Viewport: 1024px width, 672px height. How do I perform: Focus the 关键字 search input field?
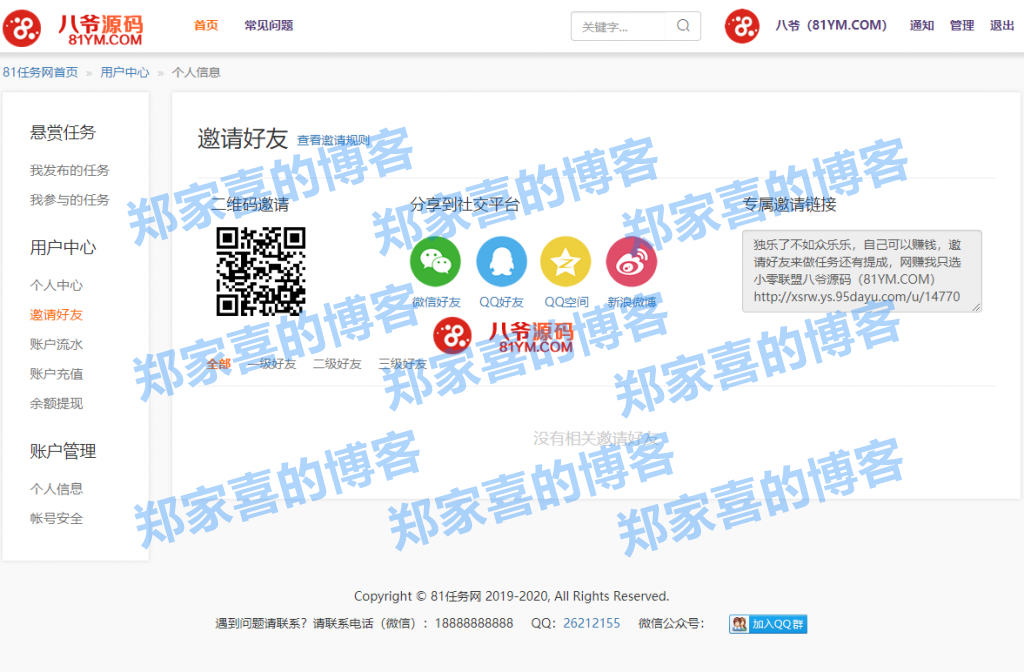tap(618, 26)
